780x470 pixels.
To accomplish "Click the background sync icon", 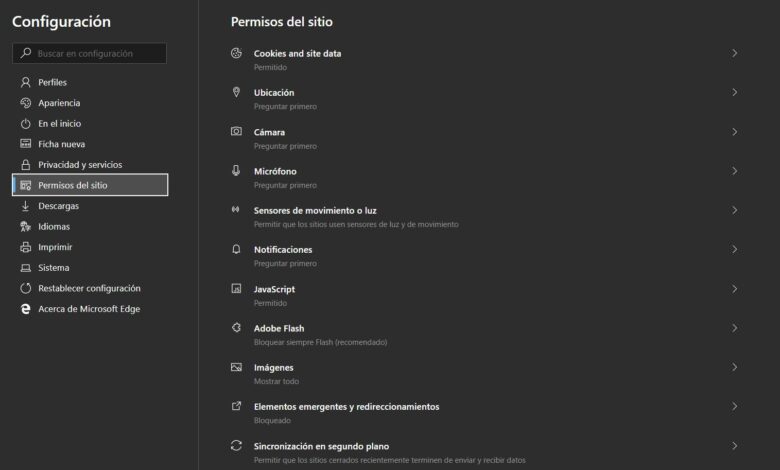I will [236, 446].
